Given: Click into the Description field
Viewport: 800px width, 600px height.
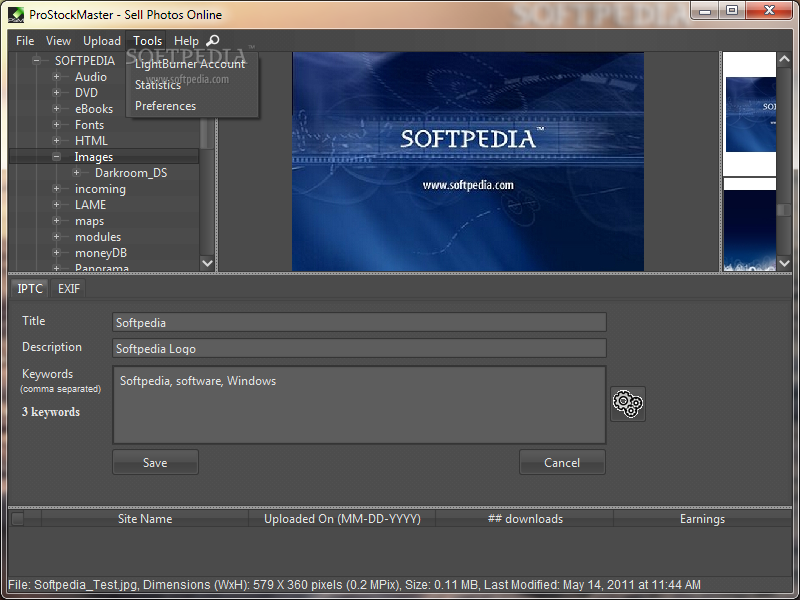Looking at the screenshot, I should click(x=359, y=348).
